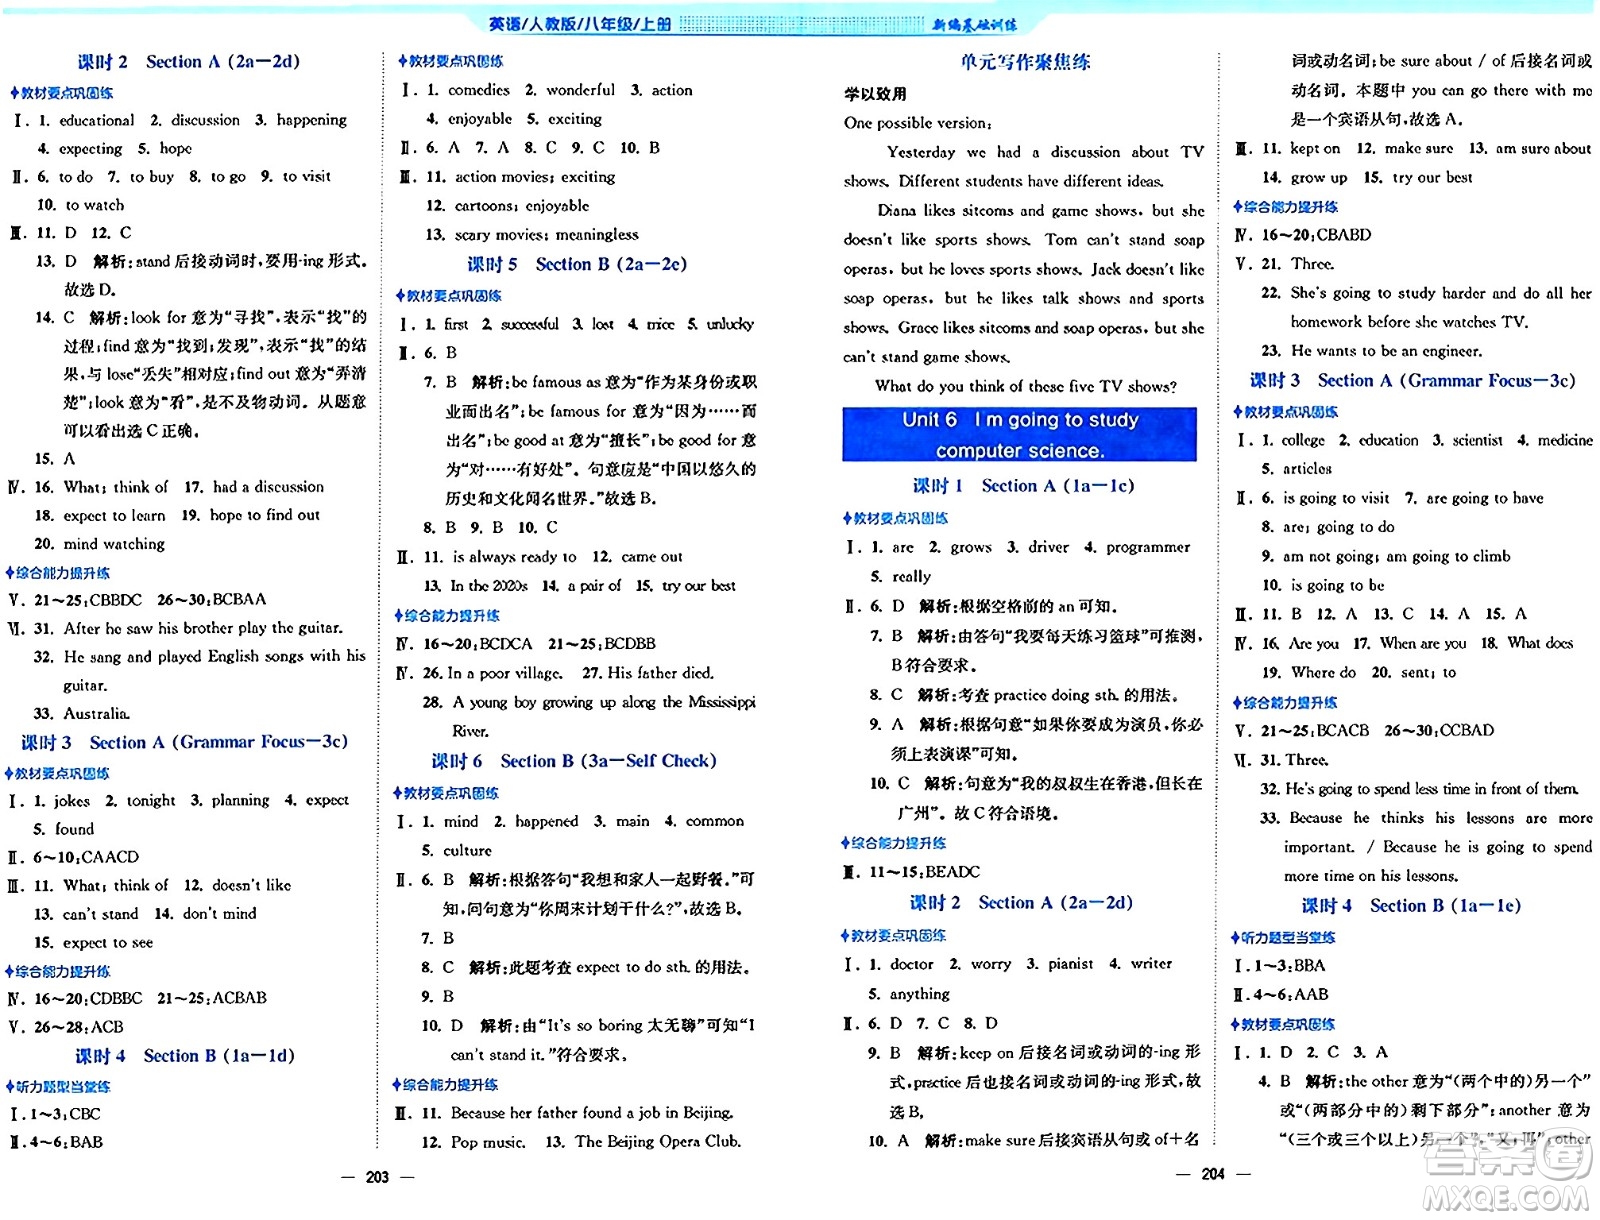Click the answer '12. cartoons; enjoyable'
The image size is (1600, 1220).
tap(507, 206)
